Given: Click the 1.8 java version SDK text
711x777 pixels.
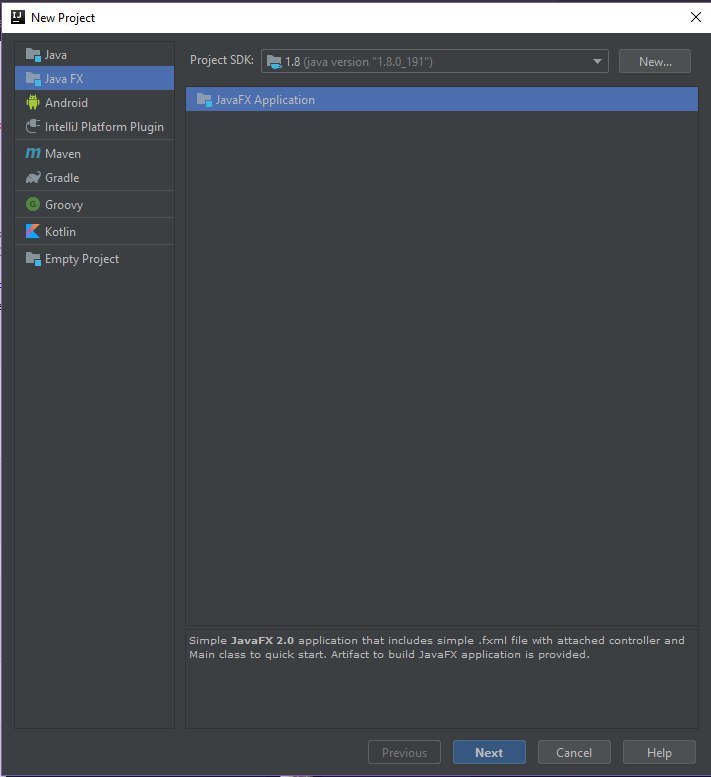Looking at the screenshot, I should (359, 62).
